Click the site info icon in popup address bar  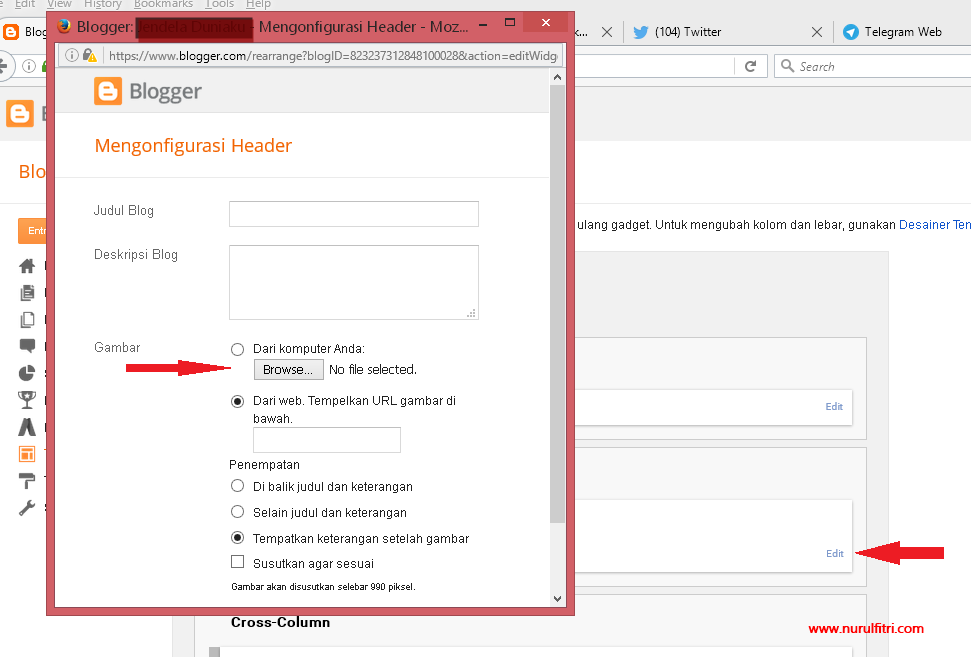(72, 56)
